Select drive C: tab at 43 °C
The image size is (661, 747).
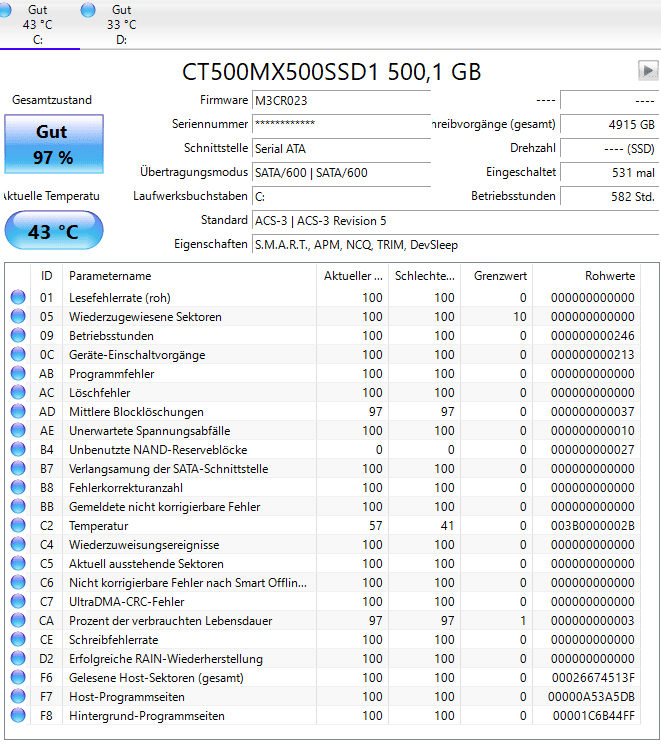(x=37, y=24)
